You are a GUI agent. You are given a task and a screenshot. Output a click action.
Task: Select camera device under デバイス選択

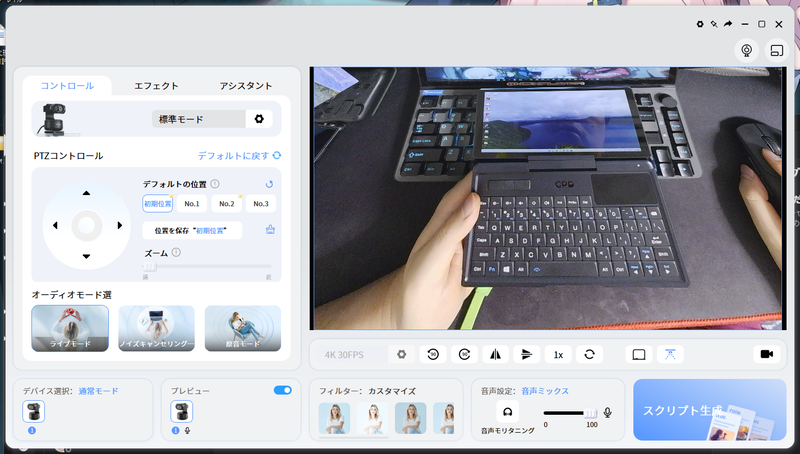(34, 411)
